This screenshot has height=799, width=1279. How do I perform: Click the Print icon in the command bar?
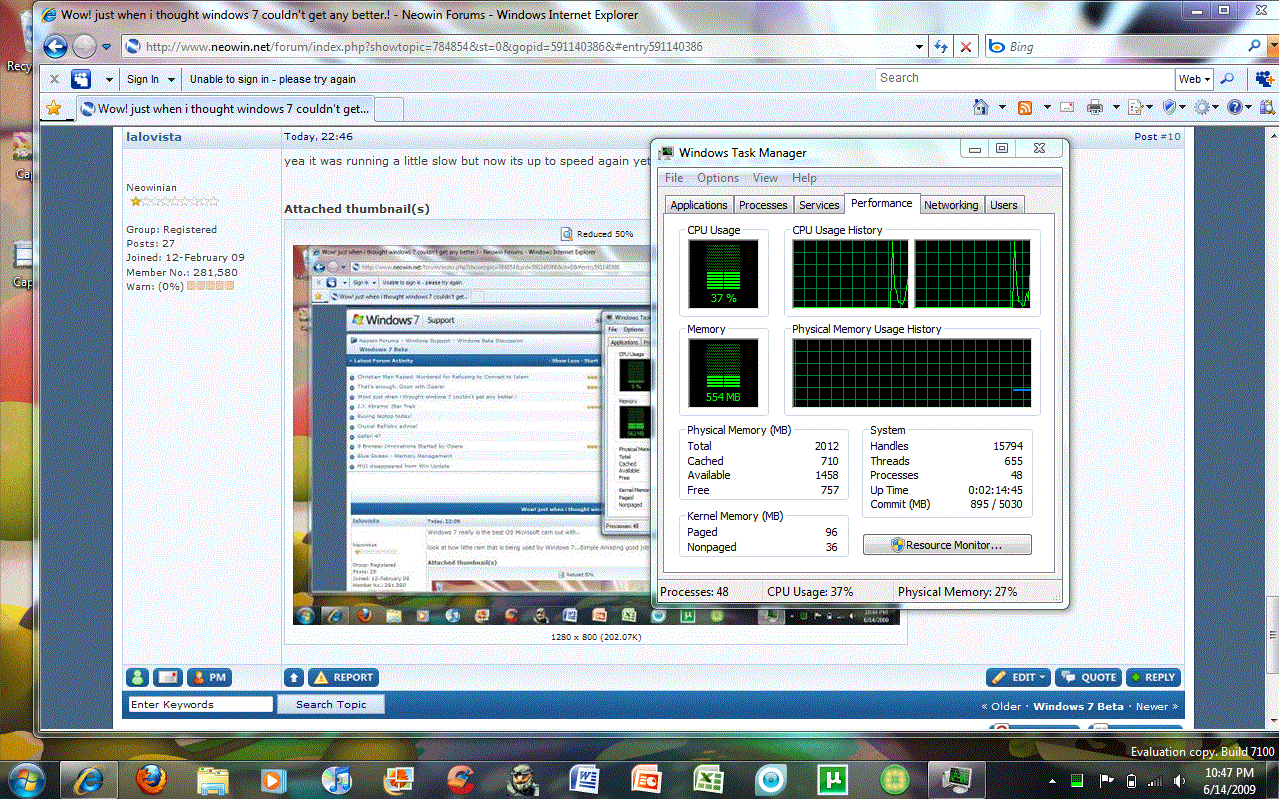1095,107
